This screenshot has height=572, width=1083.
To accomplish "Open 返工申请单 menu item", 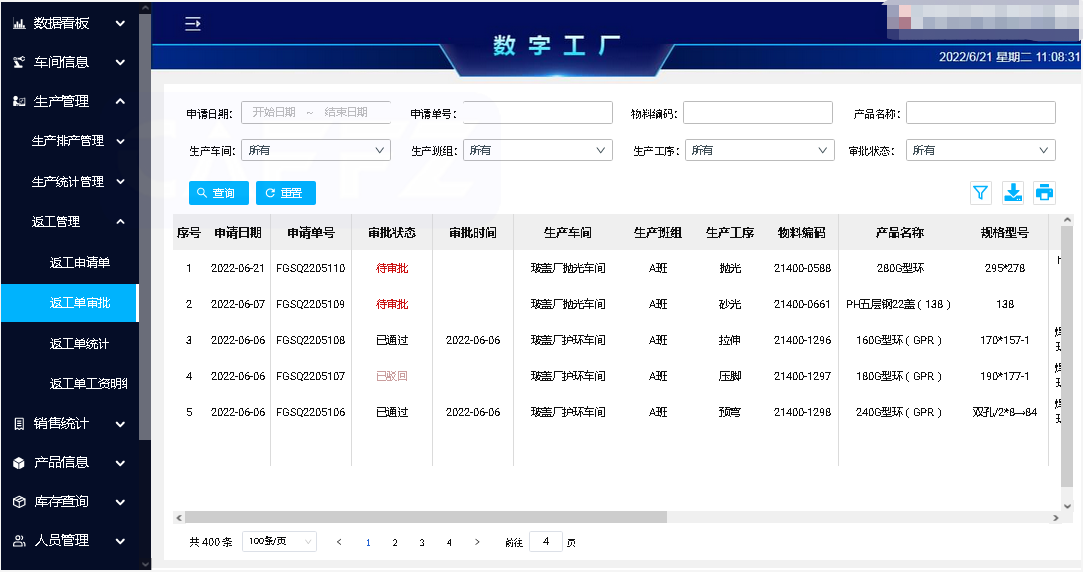I will (x=80, y=262).
